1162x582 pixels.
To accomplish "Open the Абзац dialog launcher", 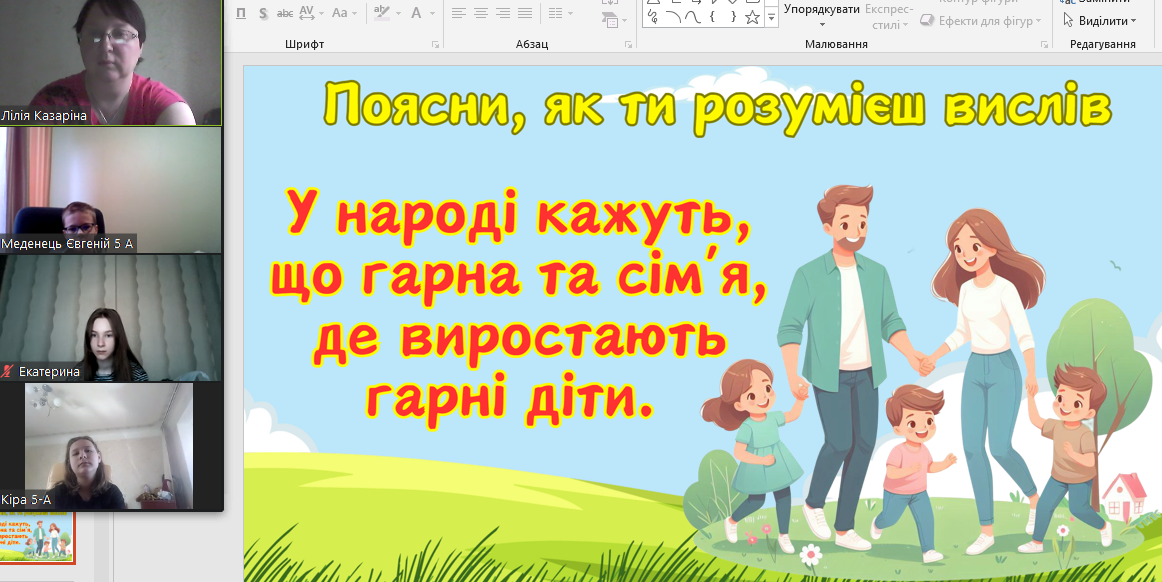I will click(627, 44).
